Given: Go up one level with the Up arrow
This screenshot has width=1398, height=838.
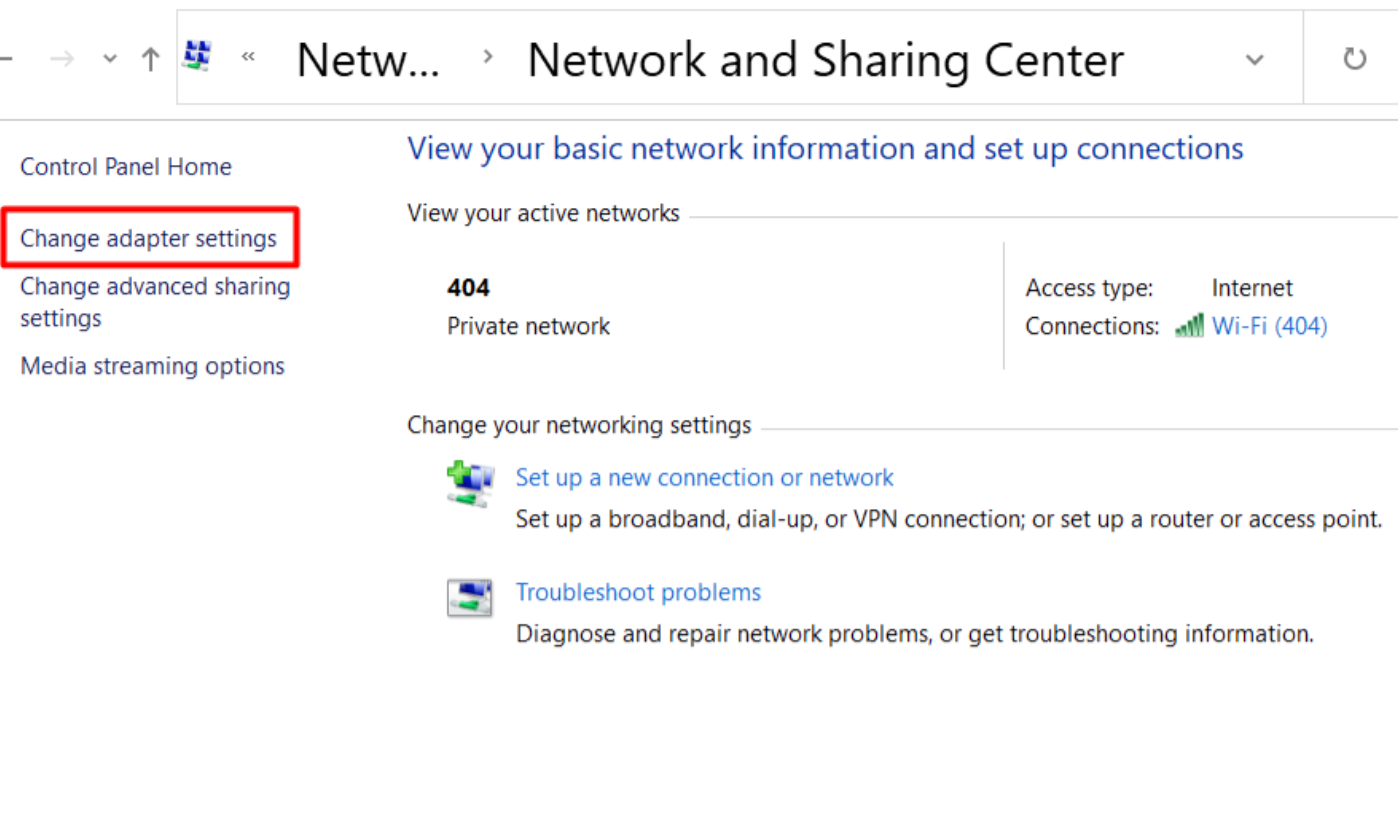Looking at the screenshot, I should (x=150, y=59).
